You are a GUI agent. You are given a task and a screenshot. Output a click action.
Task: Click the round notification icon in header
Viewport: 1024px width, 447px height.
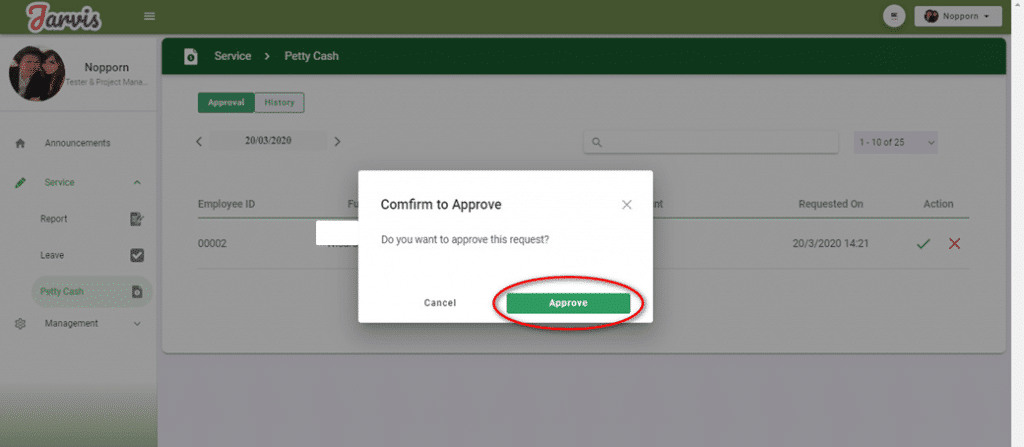pos(895,17)
